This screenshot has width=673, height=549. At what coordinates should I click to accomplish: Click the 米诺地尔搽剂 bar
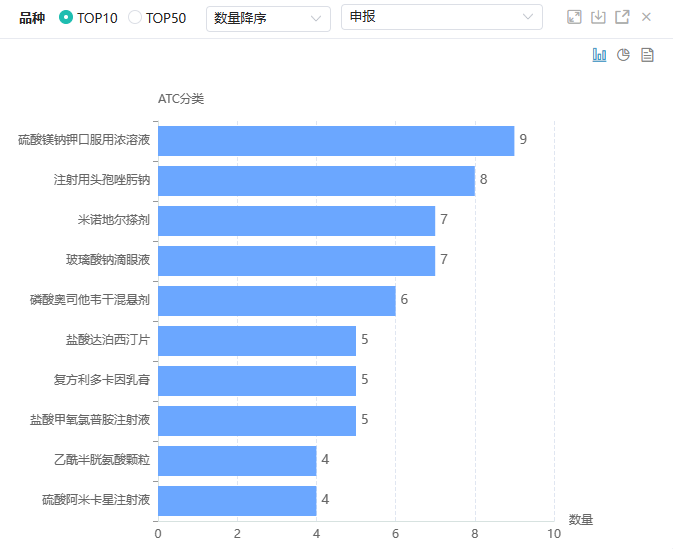296,221
